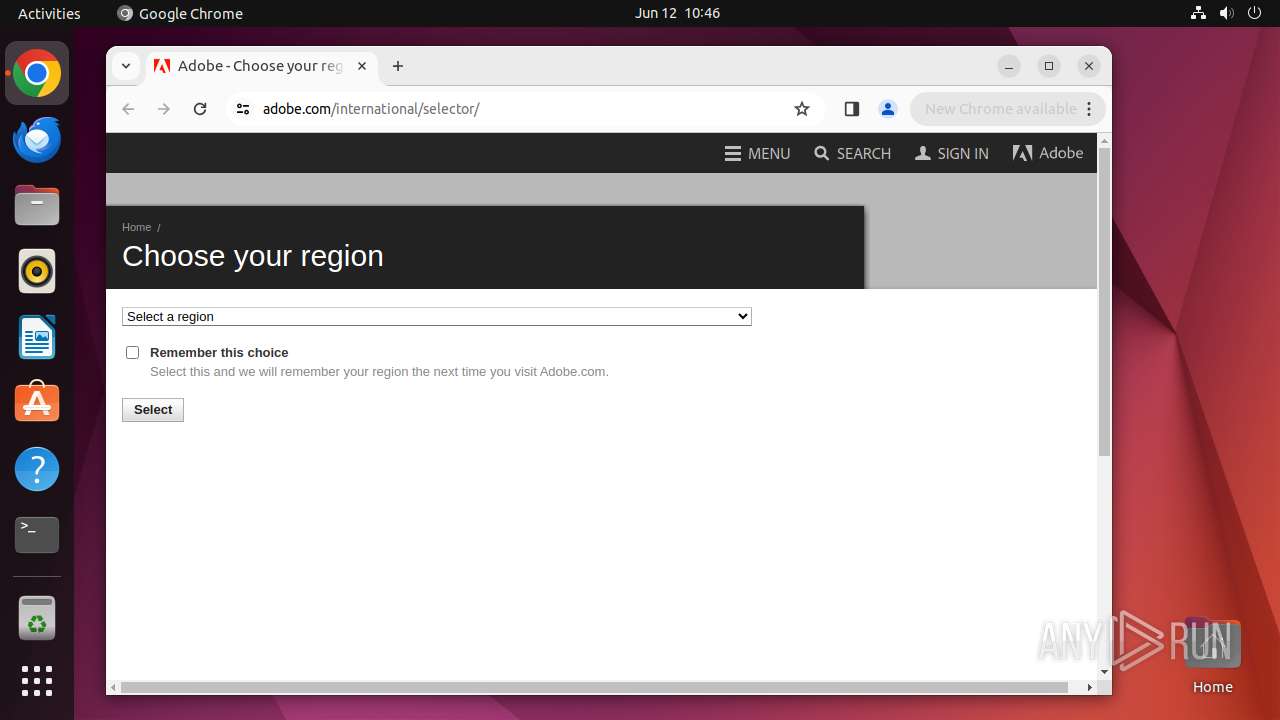1280x720 pixels.
Task: Open the clock Jun 12 10:46 calendar
Action: (677, 13)
